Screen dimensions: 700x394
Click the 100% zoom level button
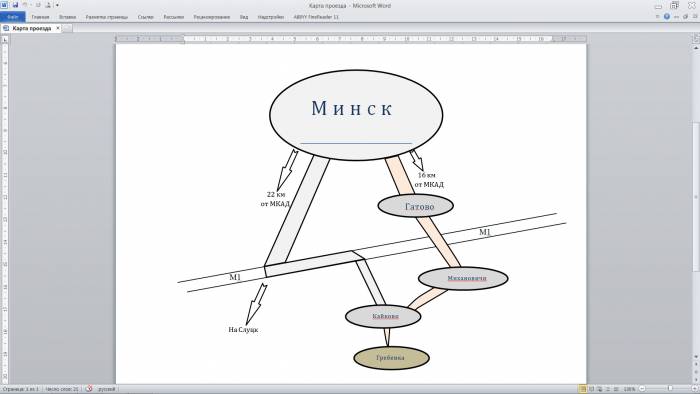[x=629, y=389]
